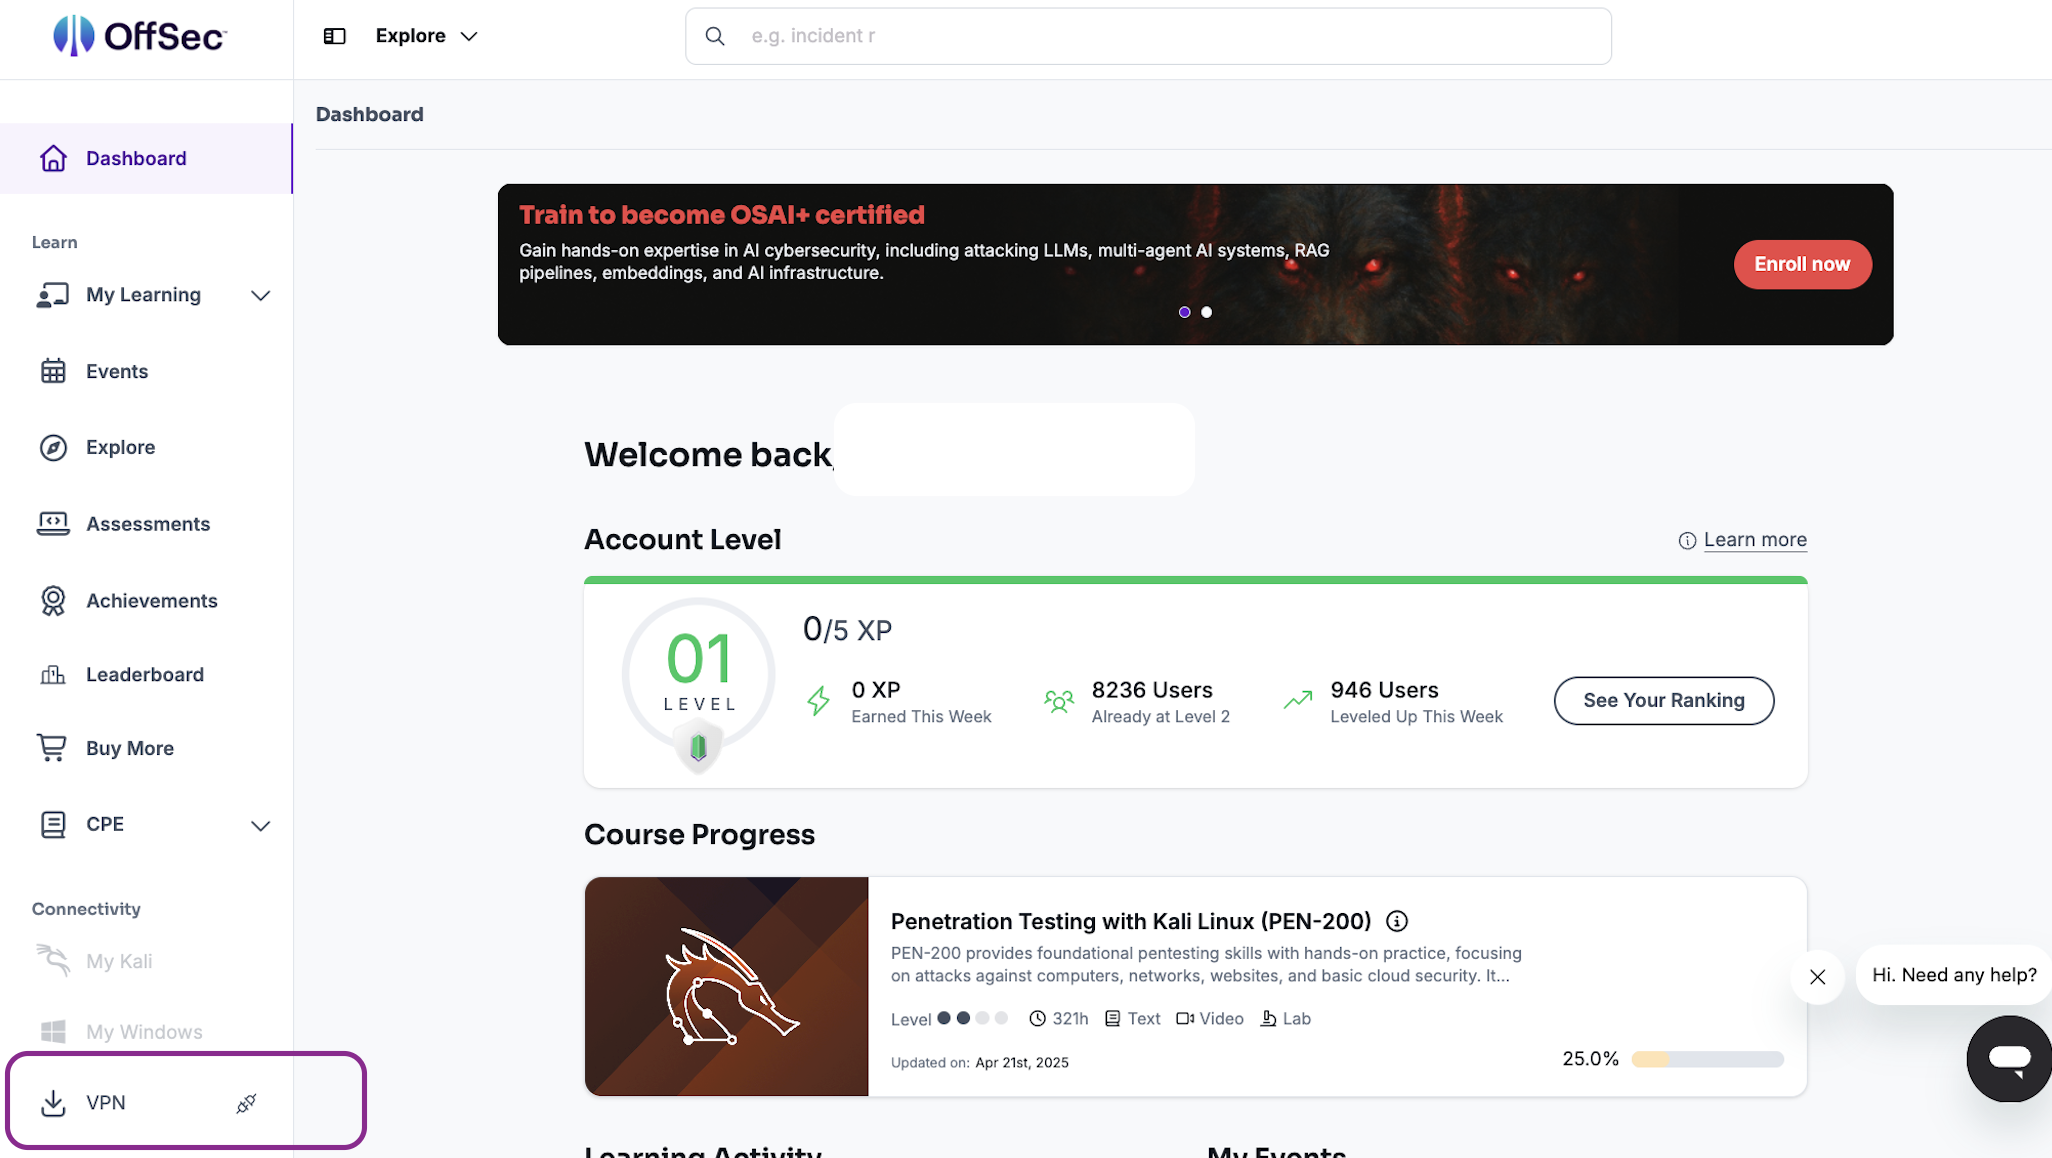Image resolution: width=2052 pixels, height=1158 pixels.
Task: Click the Leaderboard podium icon
Action: (x=53, y=675)
